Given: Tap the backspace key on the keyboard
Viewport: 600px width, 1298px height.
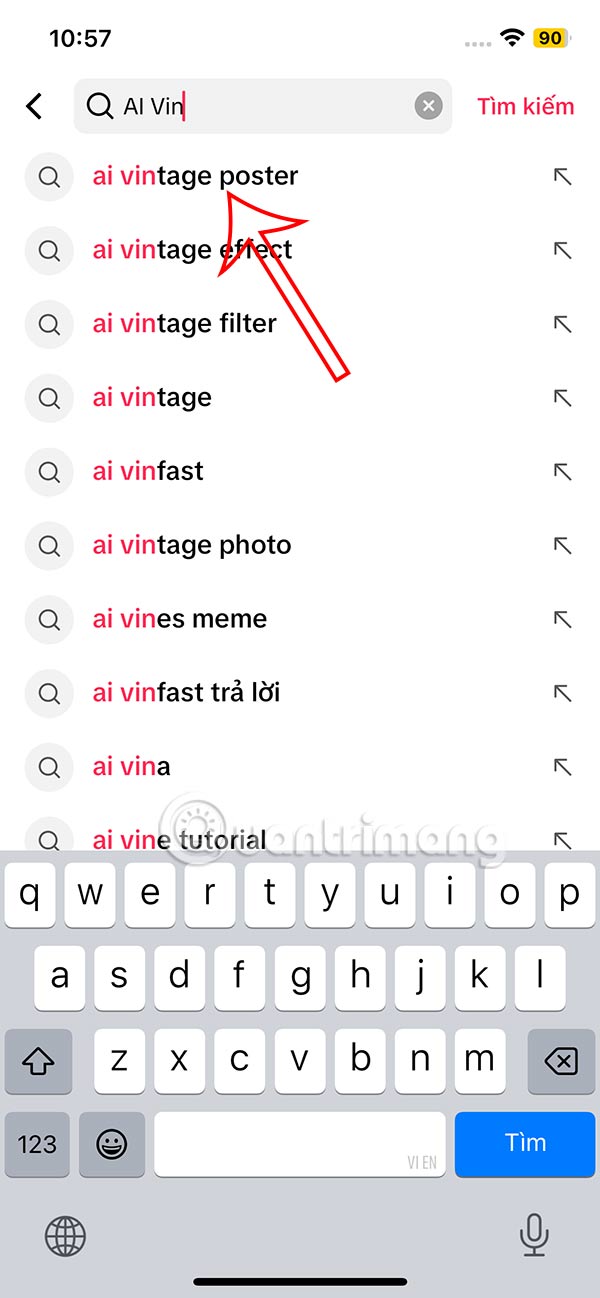Looking at the screenshot, I should (x=561, y=1062).
